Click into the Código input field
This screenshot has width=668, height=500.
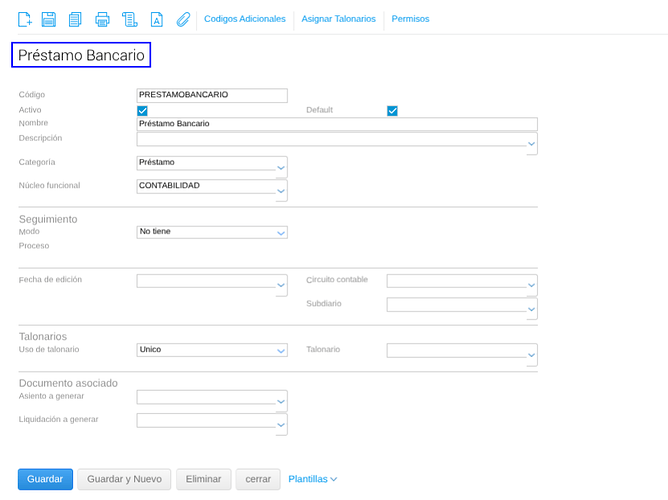212,95
